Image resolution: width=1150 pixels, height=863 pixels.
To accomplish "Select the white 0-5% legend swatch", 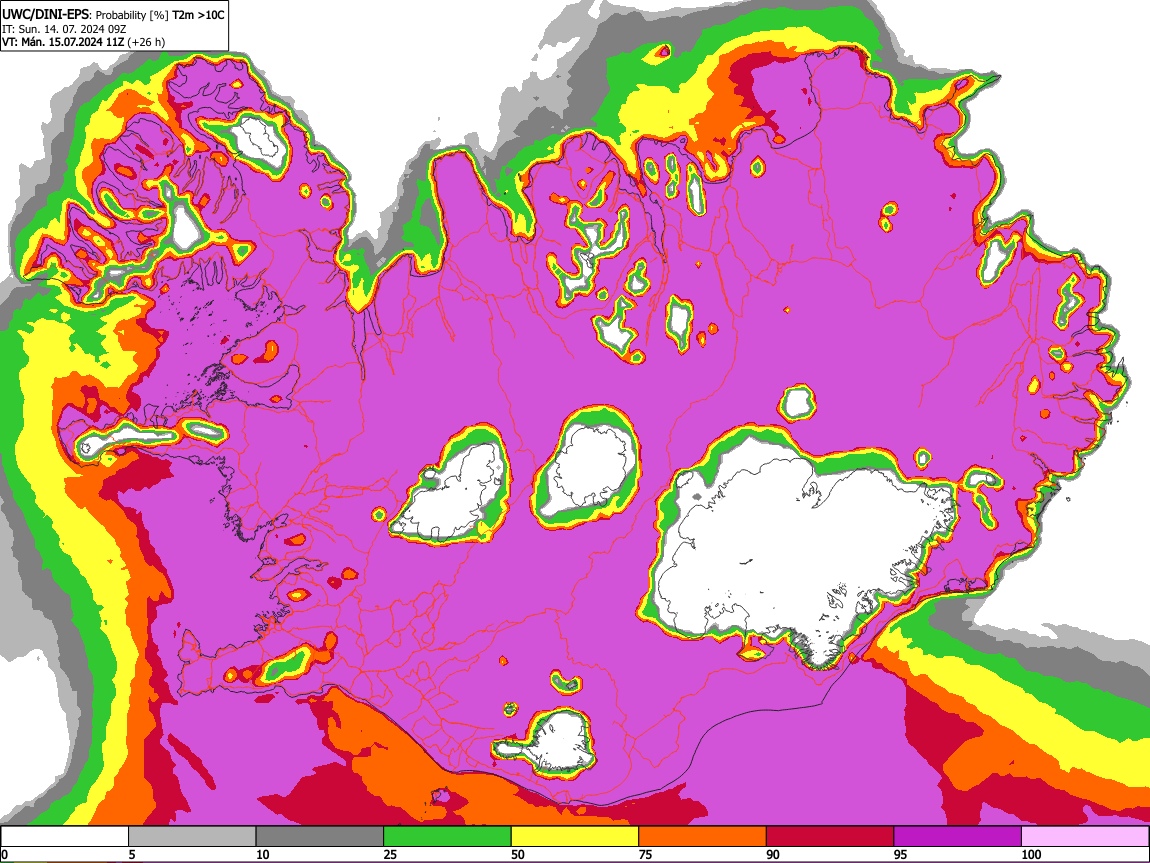I will [65, 837].
